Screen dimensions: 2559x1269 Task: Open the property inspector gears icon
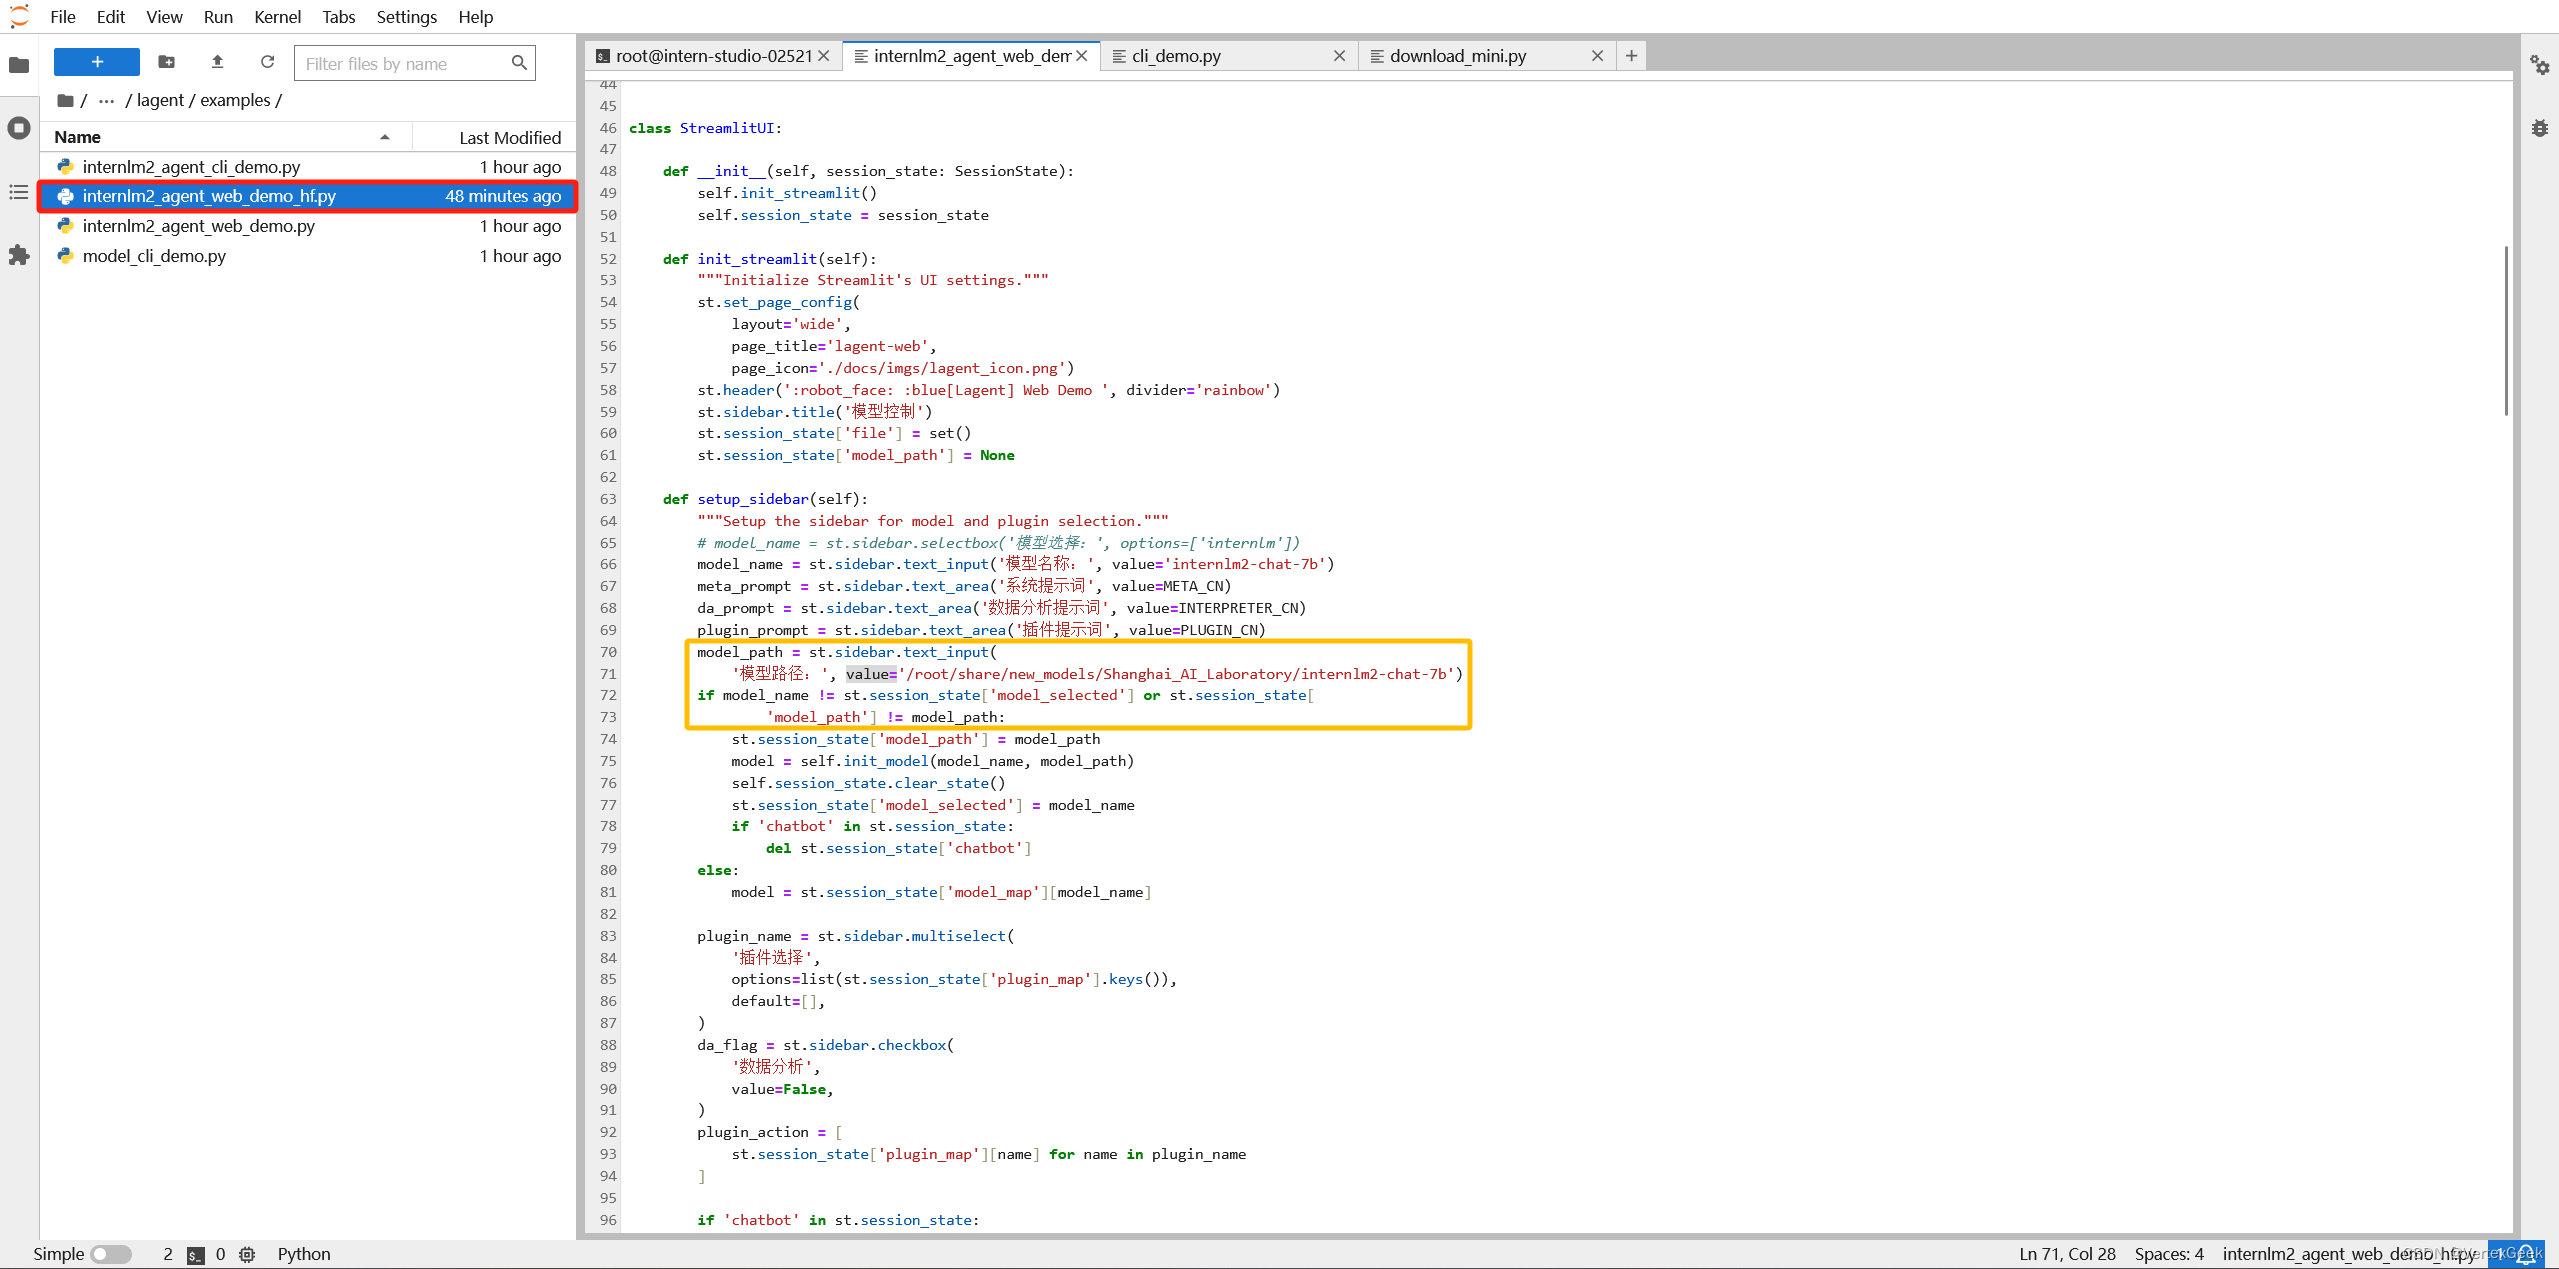[2539, 66]
